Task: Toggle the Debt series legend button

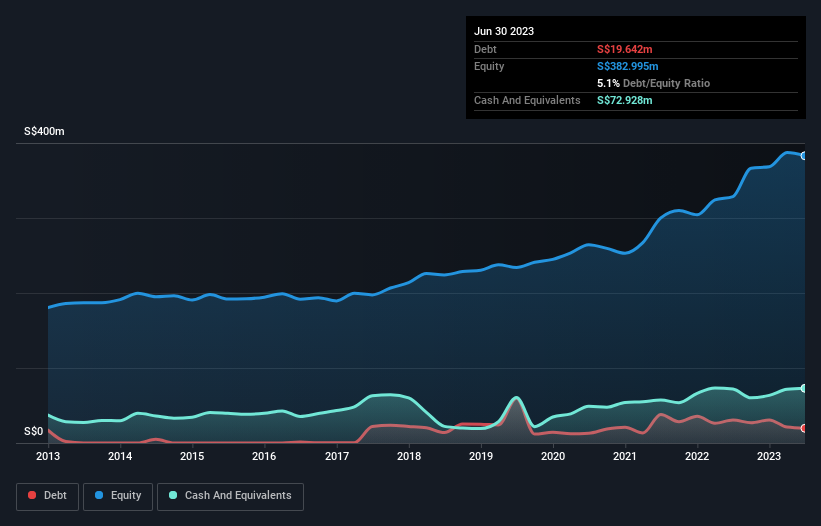Action: (x=48, y=496)
